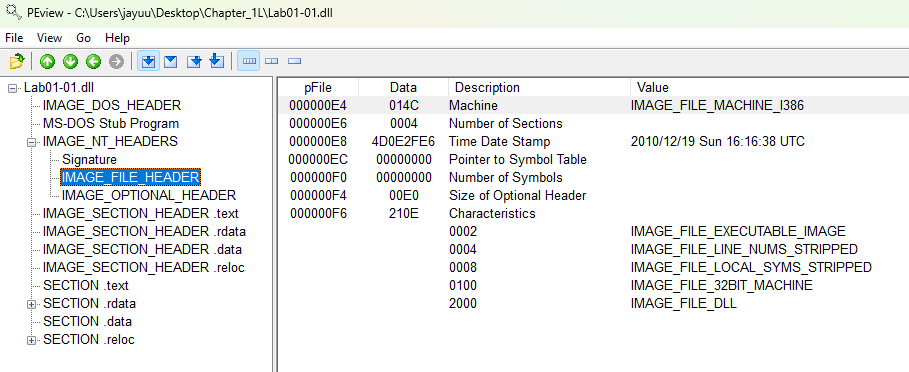
Task: Select the IMAGE_NT_HEADERS tree item
Action: click(110, 142)
